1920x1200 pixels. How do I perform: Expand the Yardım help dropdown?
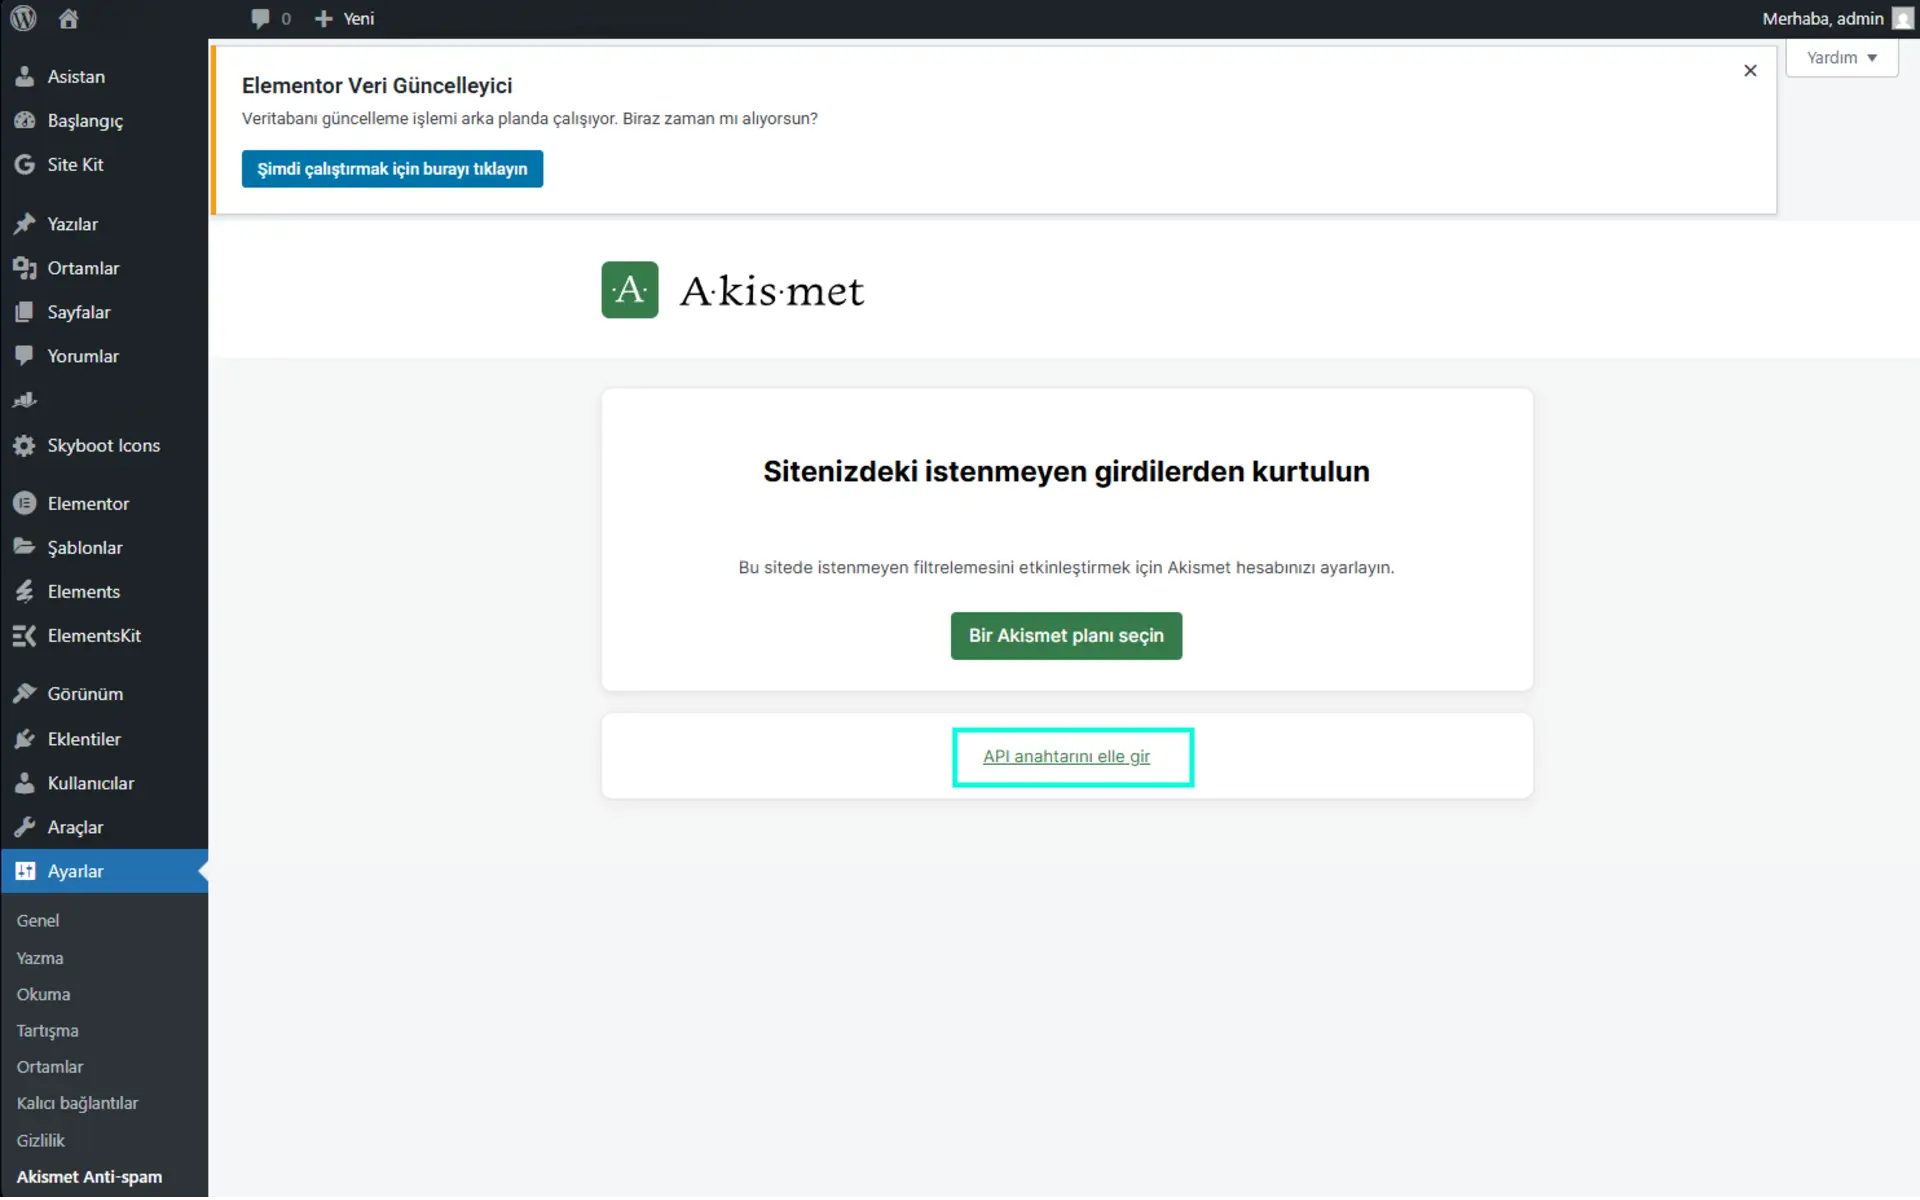pyautogui.click(x=1842, y=57)
